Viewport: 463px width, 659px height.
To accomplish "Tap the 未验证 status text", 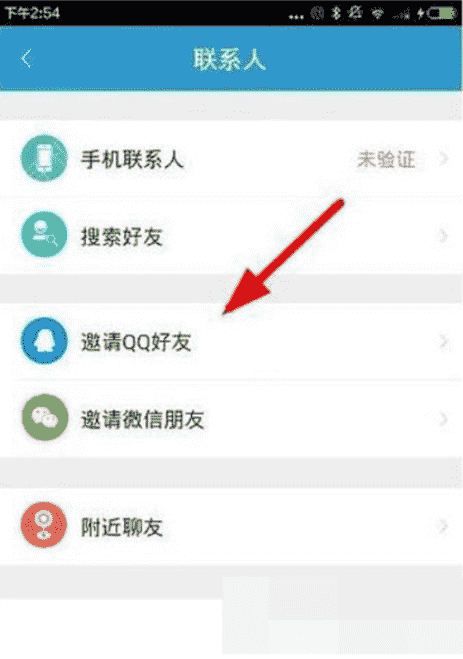I will tap(386, 159).
